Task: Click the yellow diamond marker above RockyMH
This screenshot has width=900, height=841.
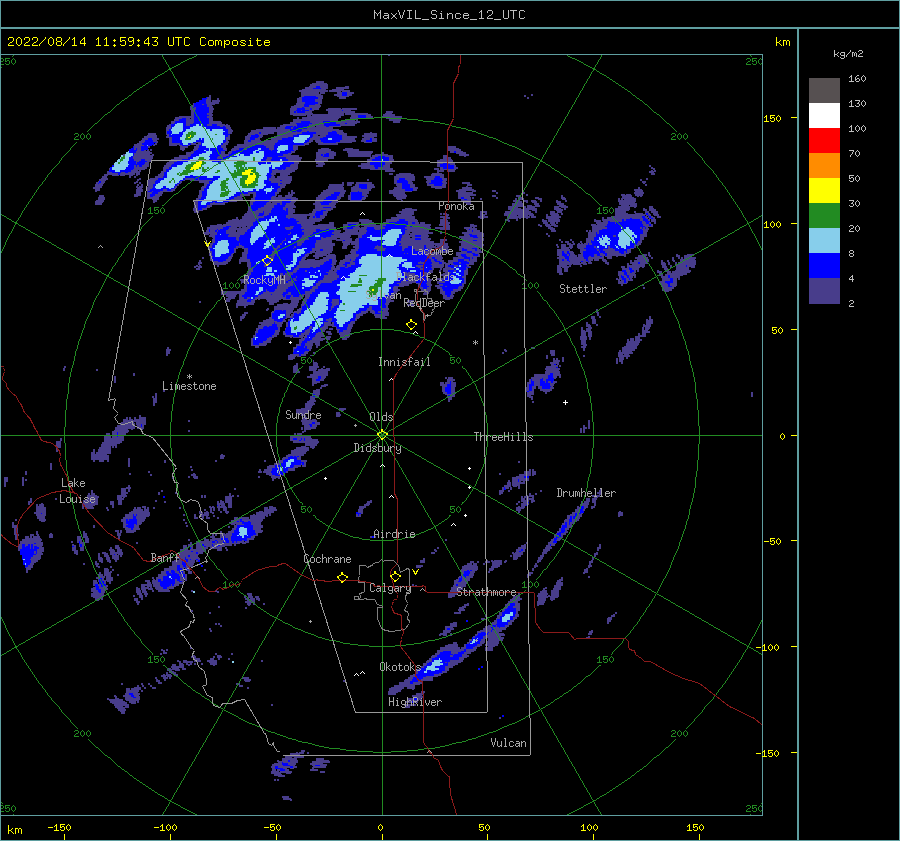Action: click(267, 261)
